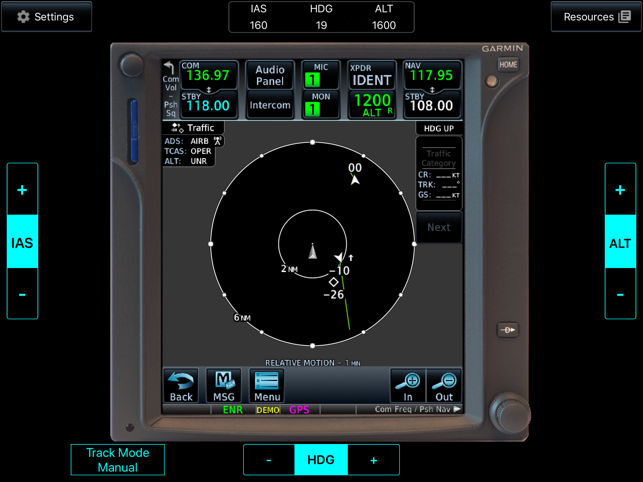Click ownship aircraft symbol
The width and height of the screenshot is (643, 482).
tap(312, 251)
